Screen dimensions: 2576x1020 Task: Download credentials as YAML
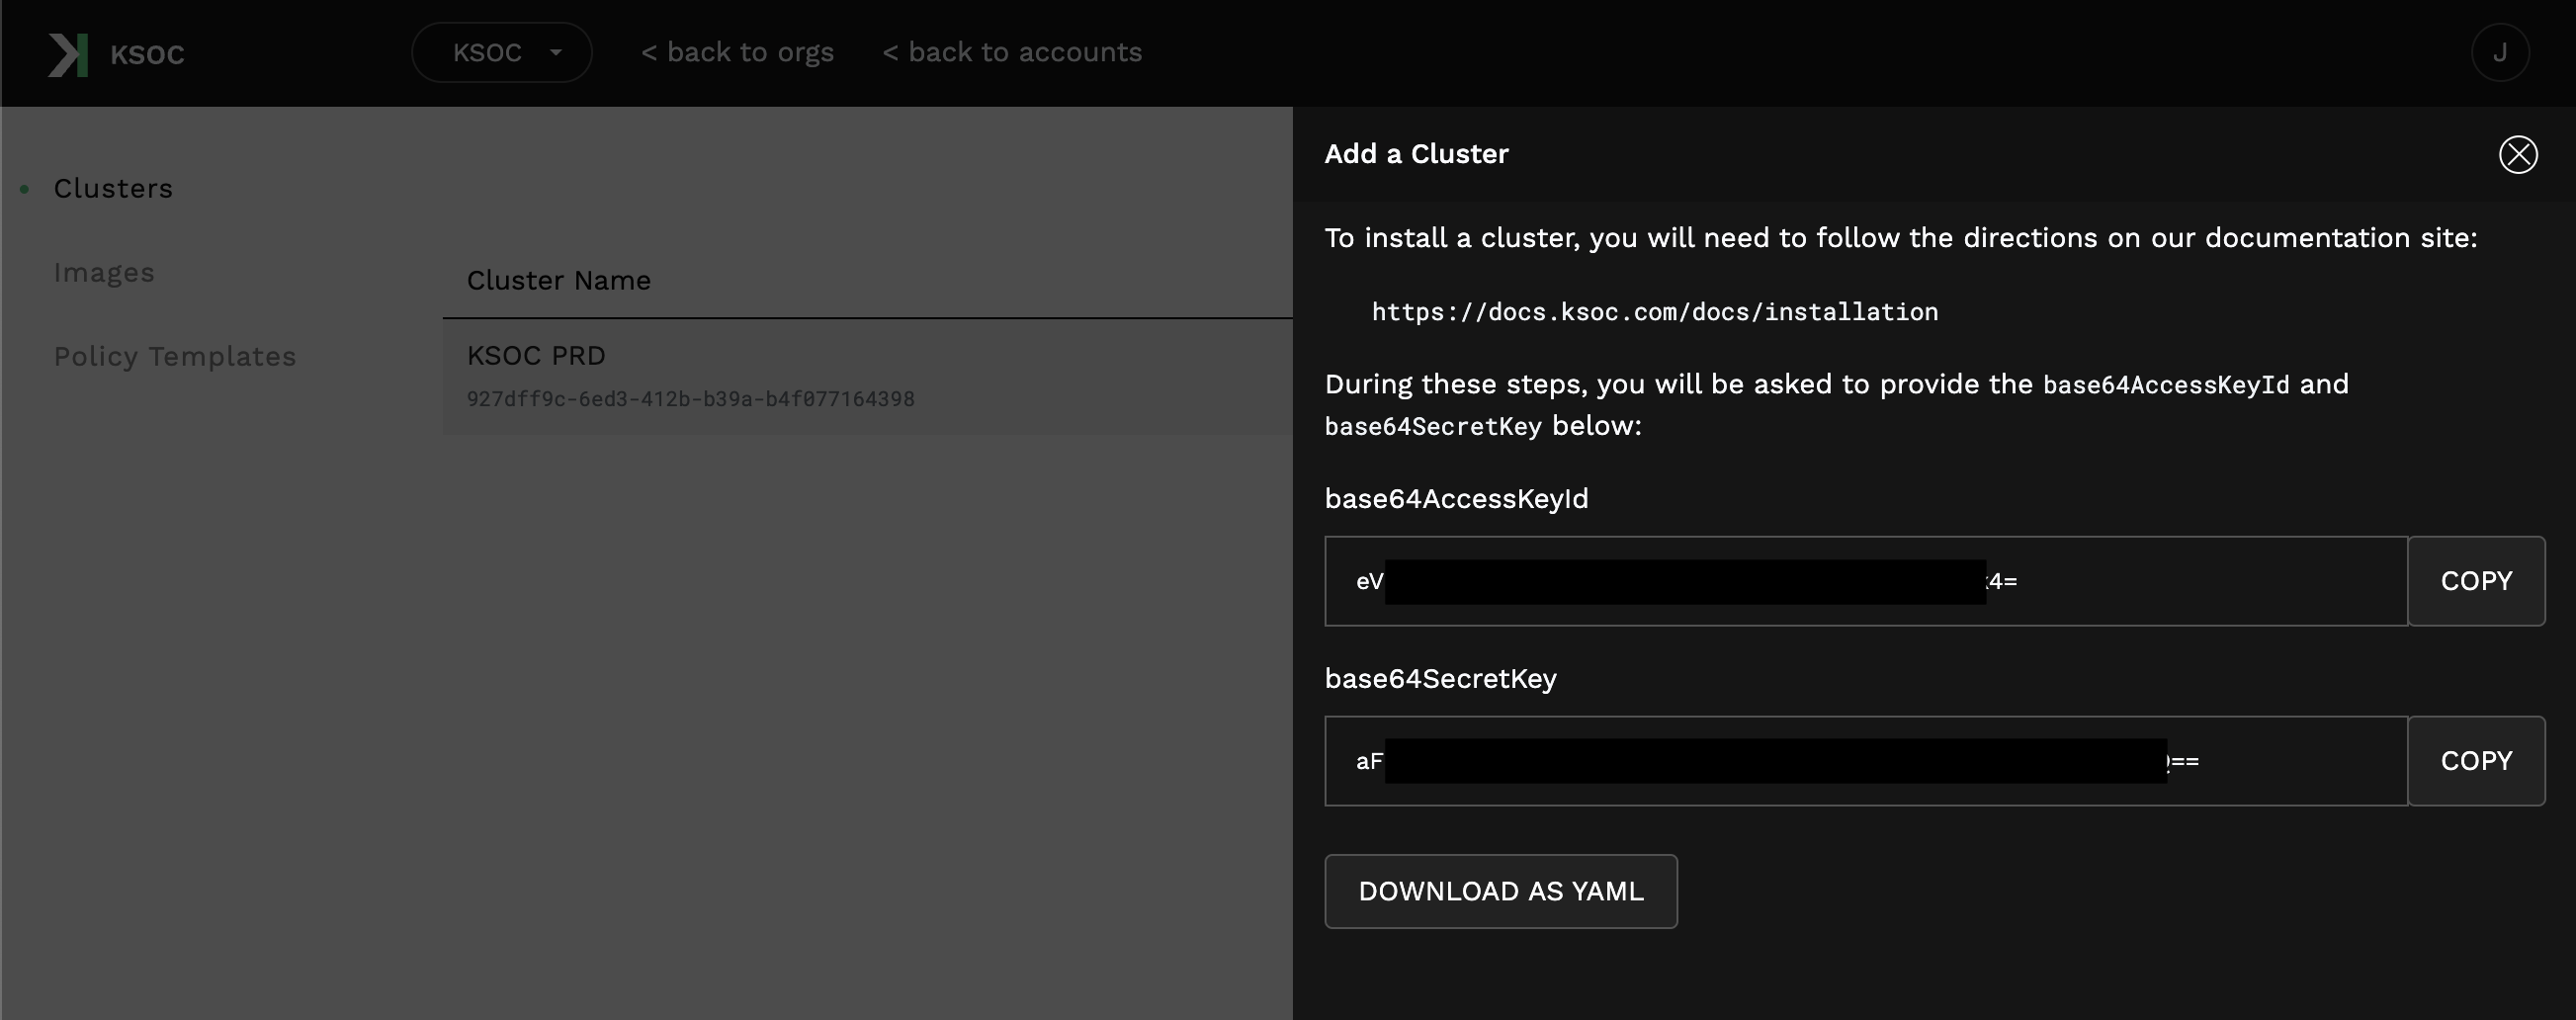click(1501, 891)
